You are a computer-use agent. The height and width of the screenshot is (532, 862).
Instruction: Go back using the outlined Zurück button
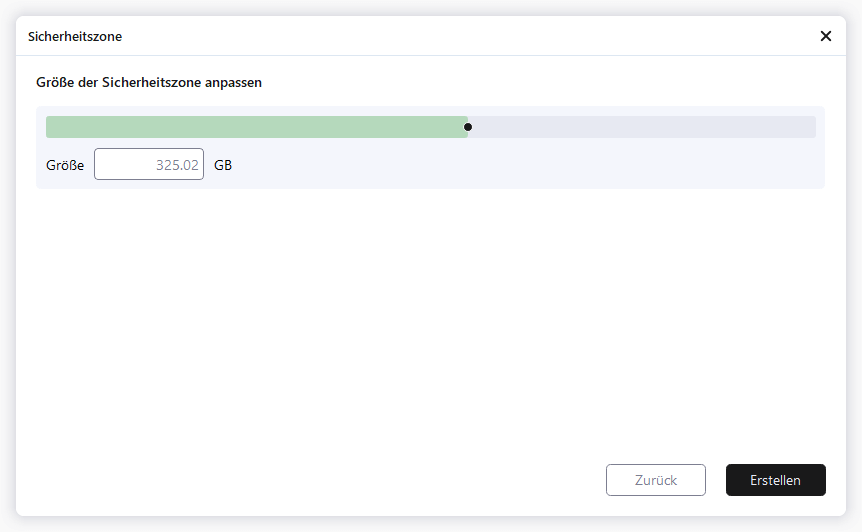pos(656,480)
